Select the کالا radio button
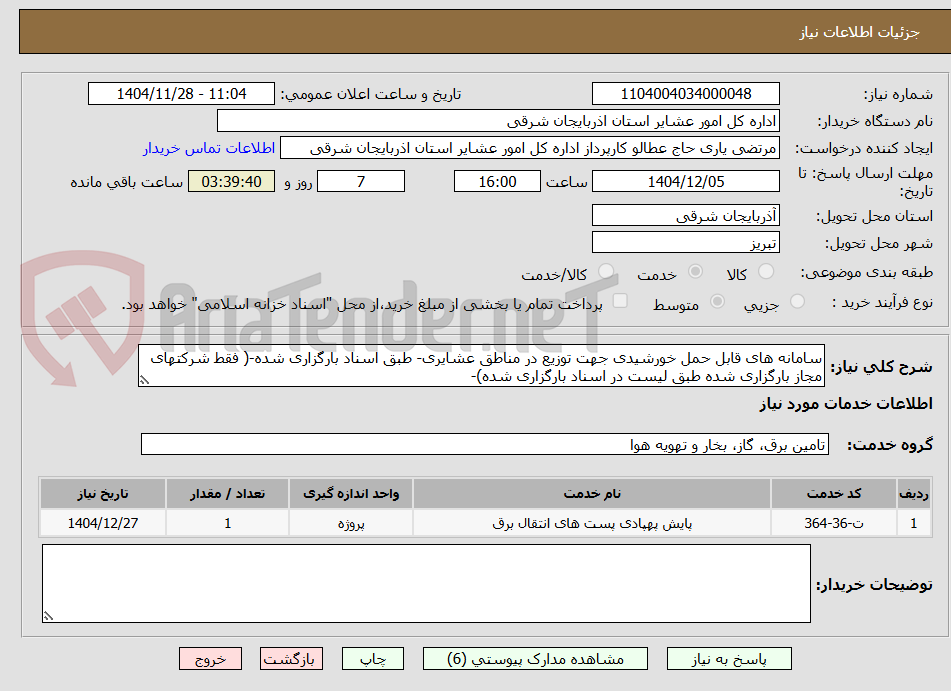Image resolution: width=951 pixels, height=691 pixels. (766, 271)
